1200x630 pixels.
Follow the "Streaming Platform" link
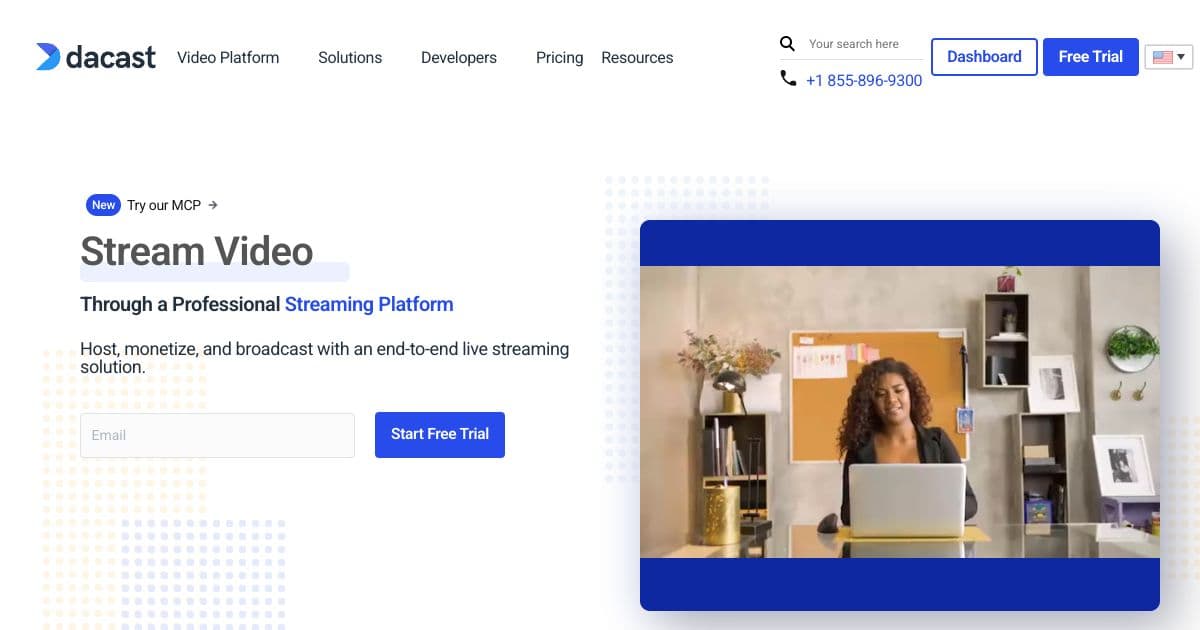point(368,304)
